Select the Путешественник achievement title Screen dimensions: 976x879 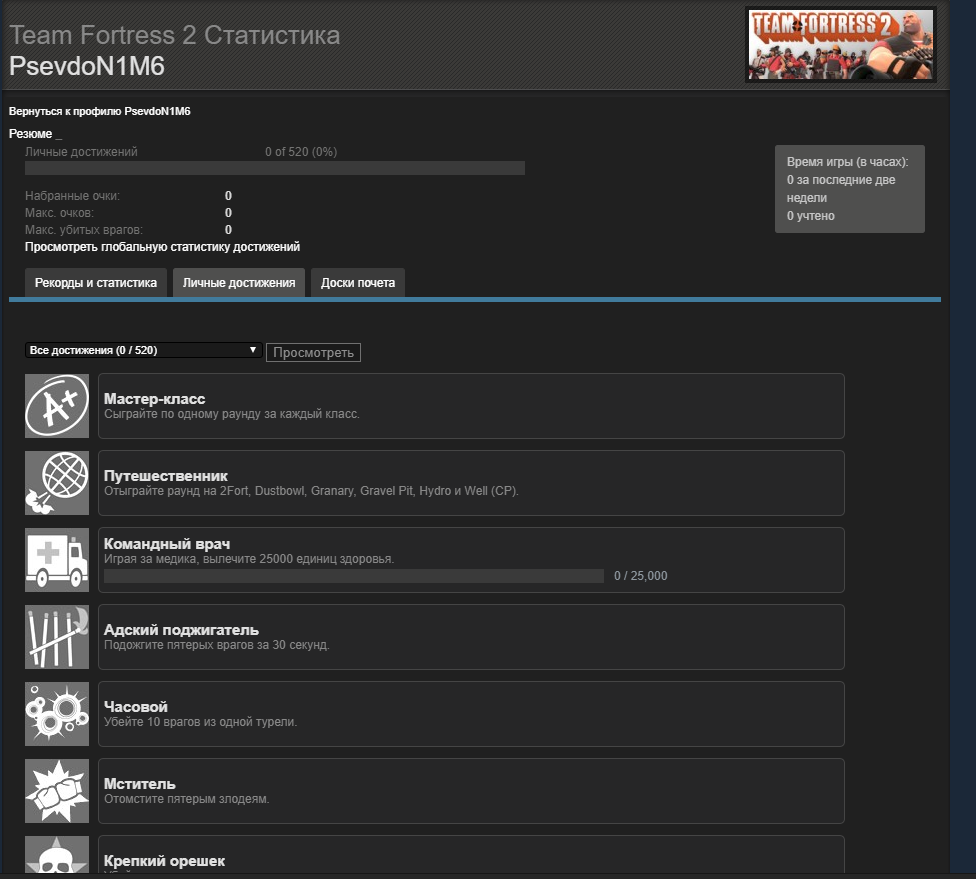pyautogui.click(x=166, y=476)
